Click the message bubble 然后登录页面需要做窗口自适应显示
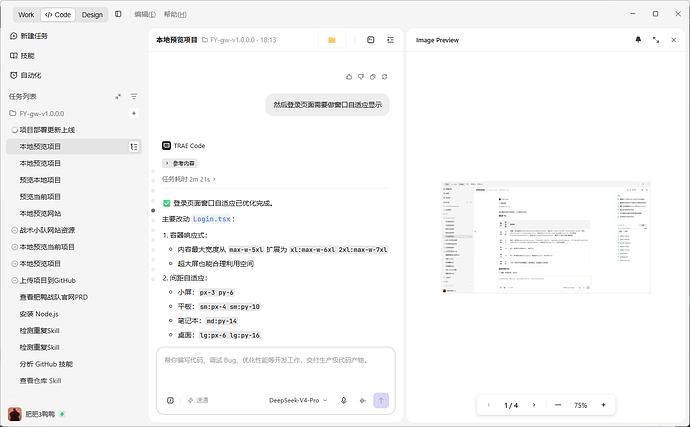This screenshot has width=690, height=427. 327,105
